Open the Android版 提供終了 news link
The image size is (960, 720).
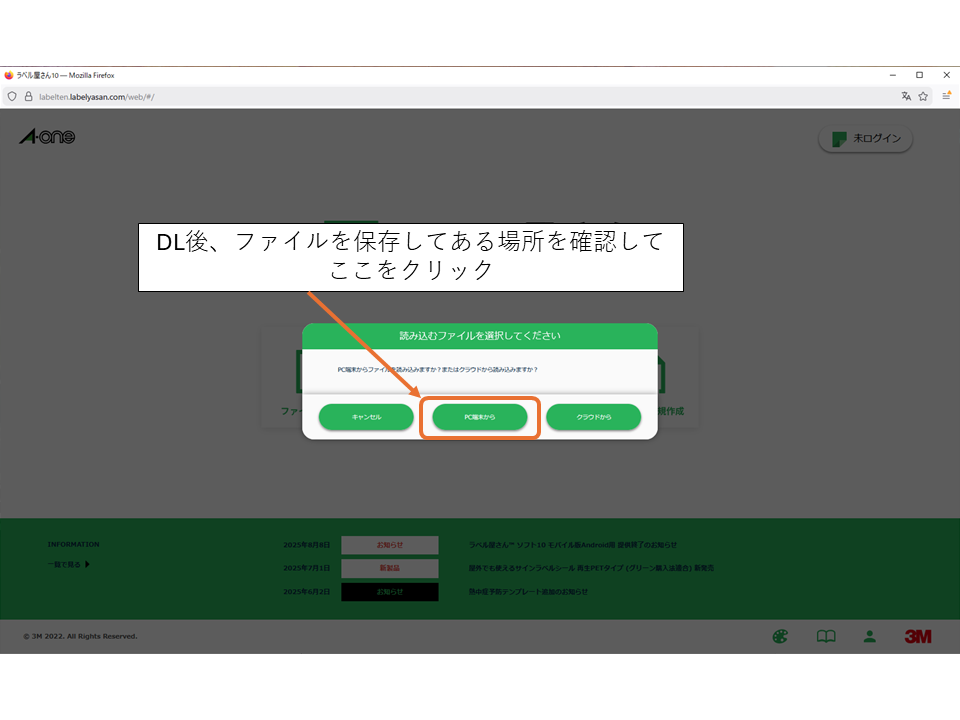tap(572, 545)
